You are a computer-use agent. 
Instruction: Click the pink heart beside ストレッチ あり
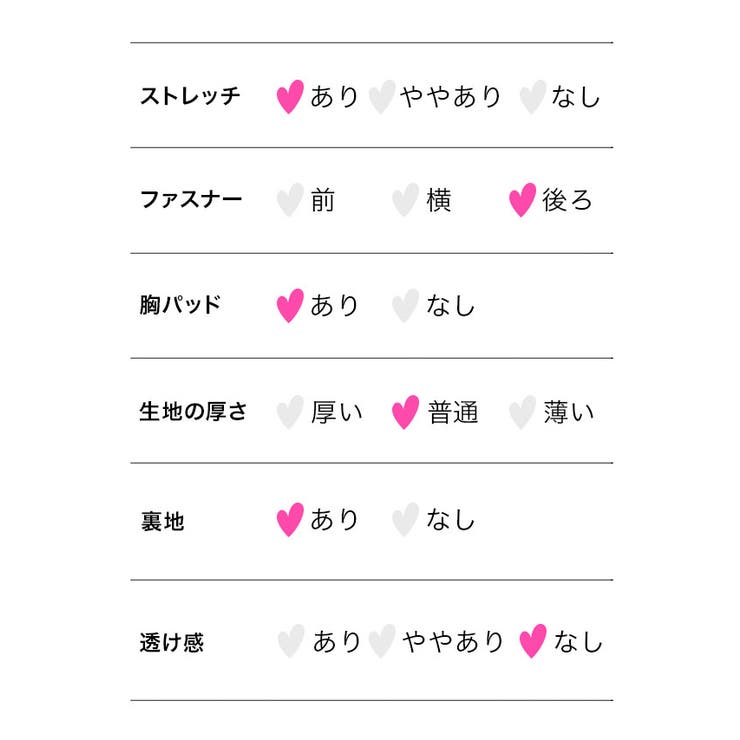click(x=289, y=97)
